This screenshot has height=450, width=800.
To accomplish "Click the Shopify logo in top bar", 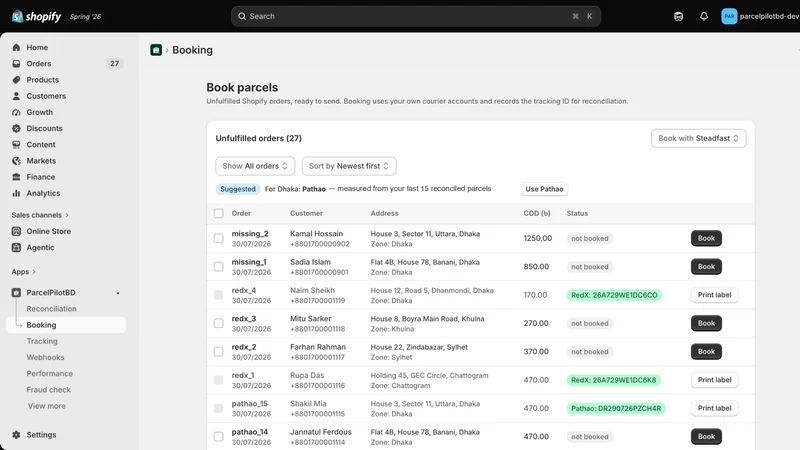I will (x=36, y=16).
